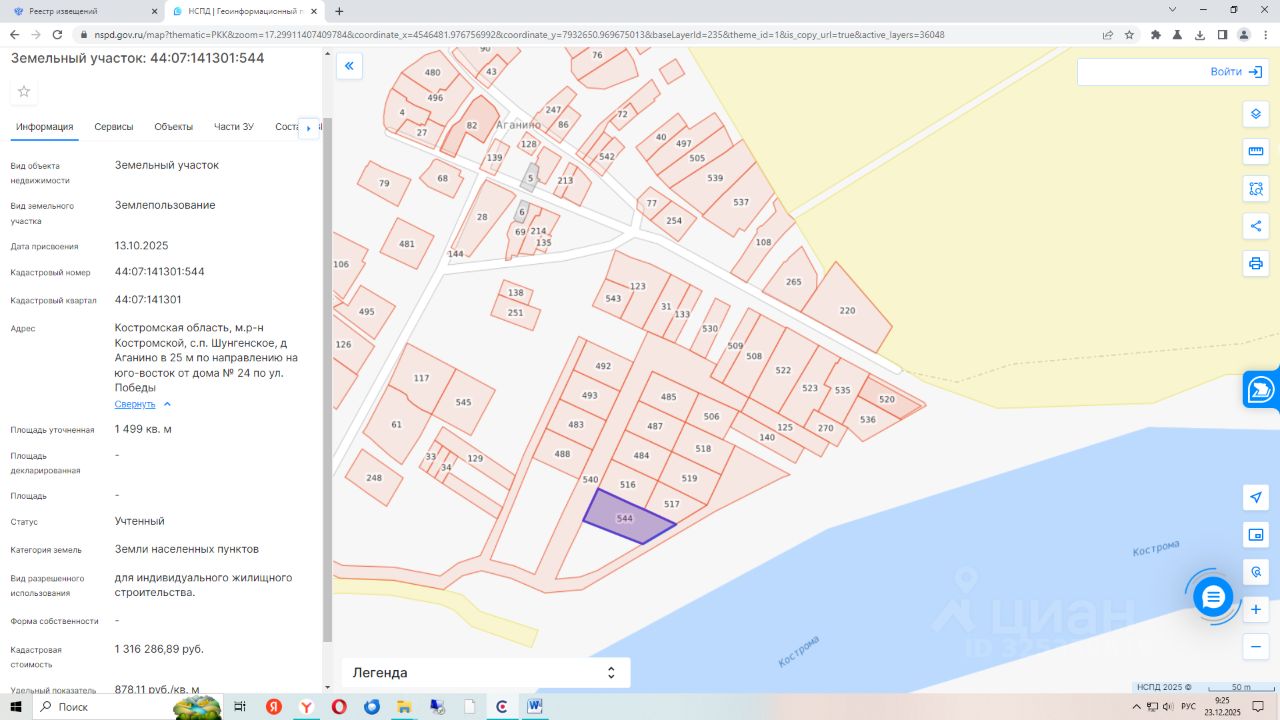Viewport: 1280px width, 720px height.
Task: Open the Объекты tab
Action: pos(174,127)
